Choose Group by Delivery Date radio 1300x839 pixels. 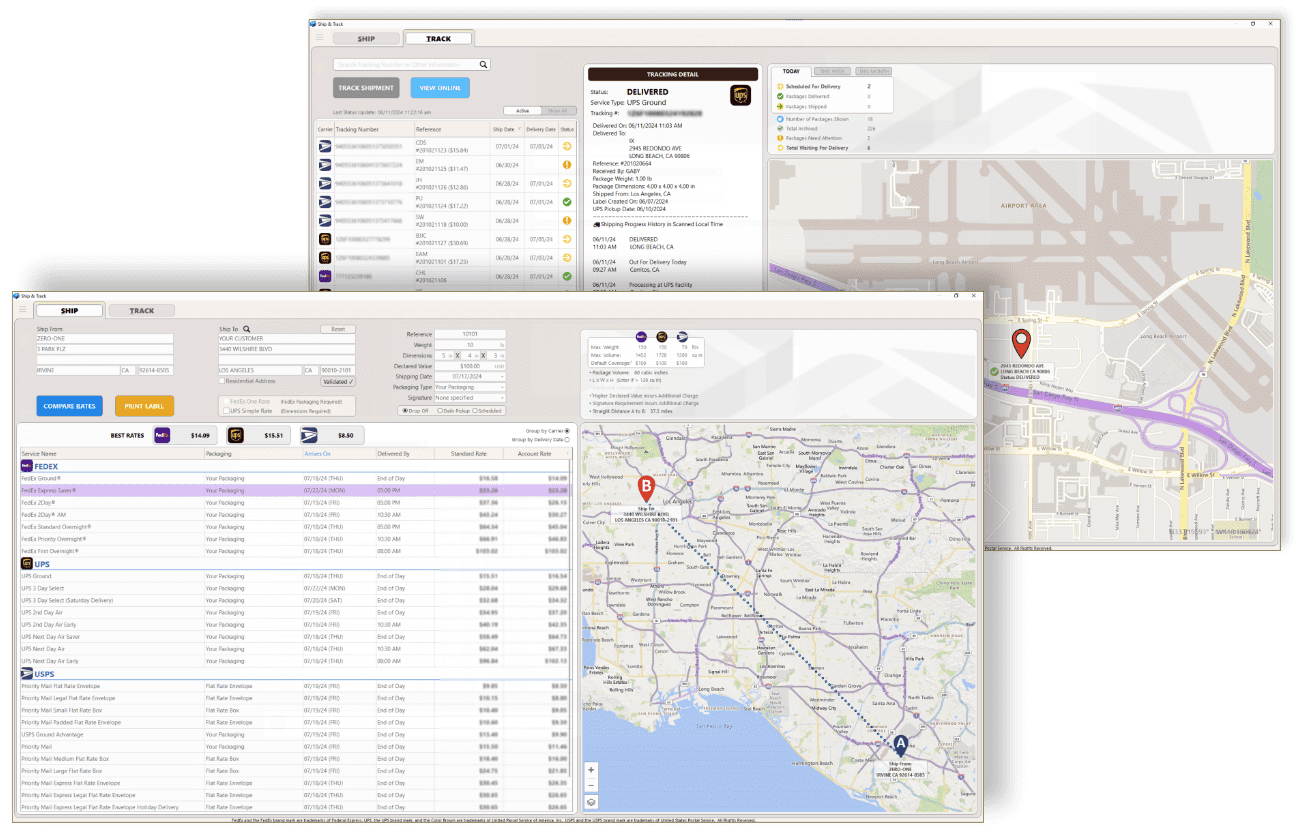567,439
